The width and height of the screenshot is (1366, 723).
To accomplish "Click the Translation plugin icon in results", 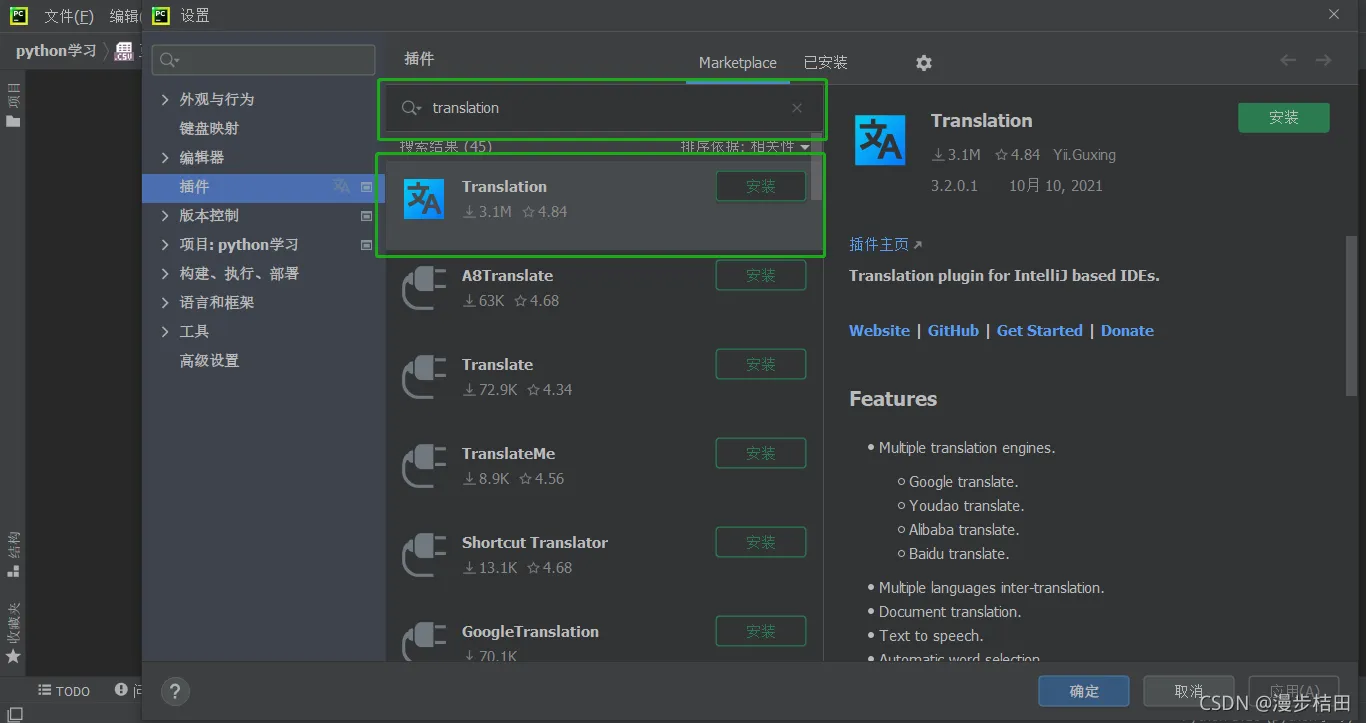I will pyautogui.click(x=424, y=199).
